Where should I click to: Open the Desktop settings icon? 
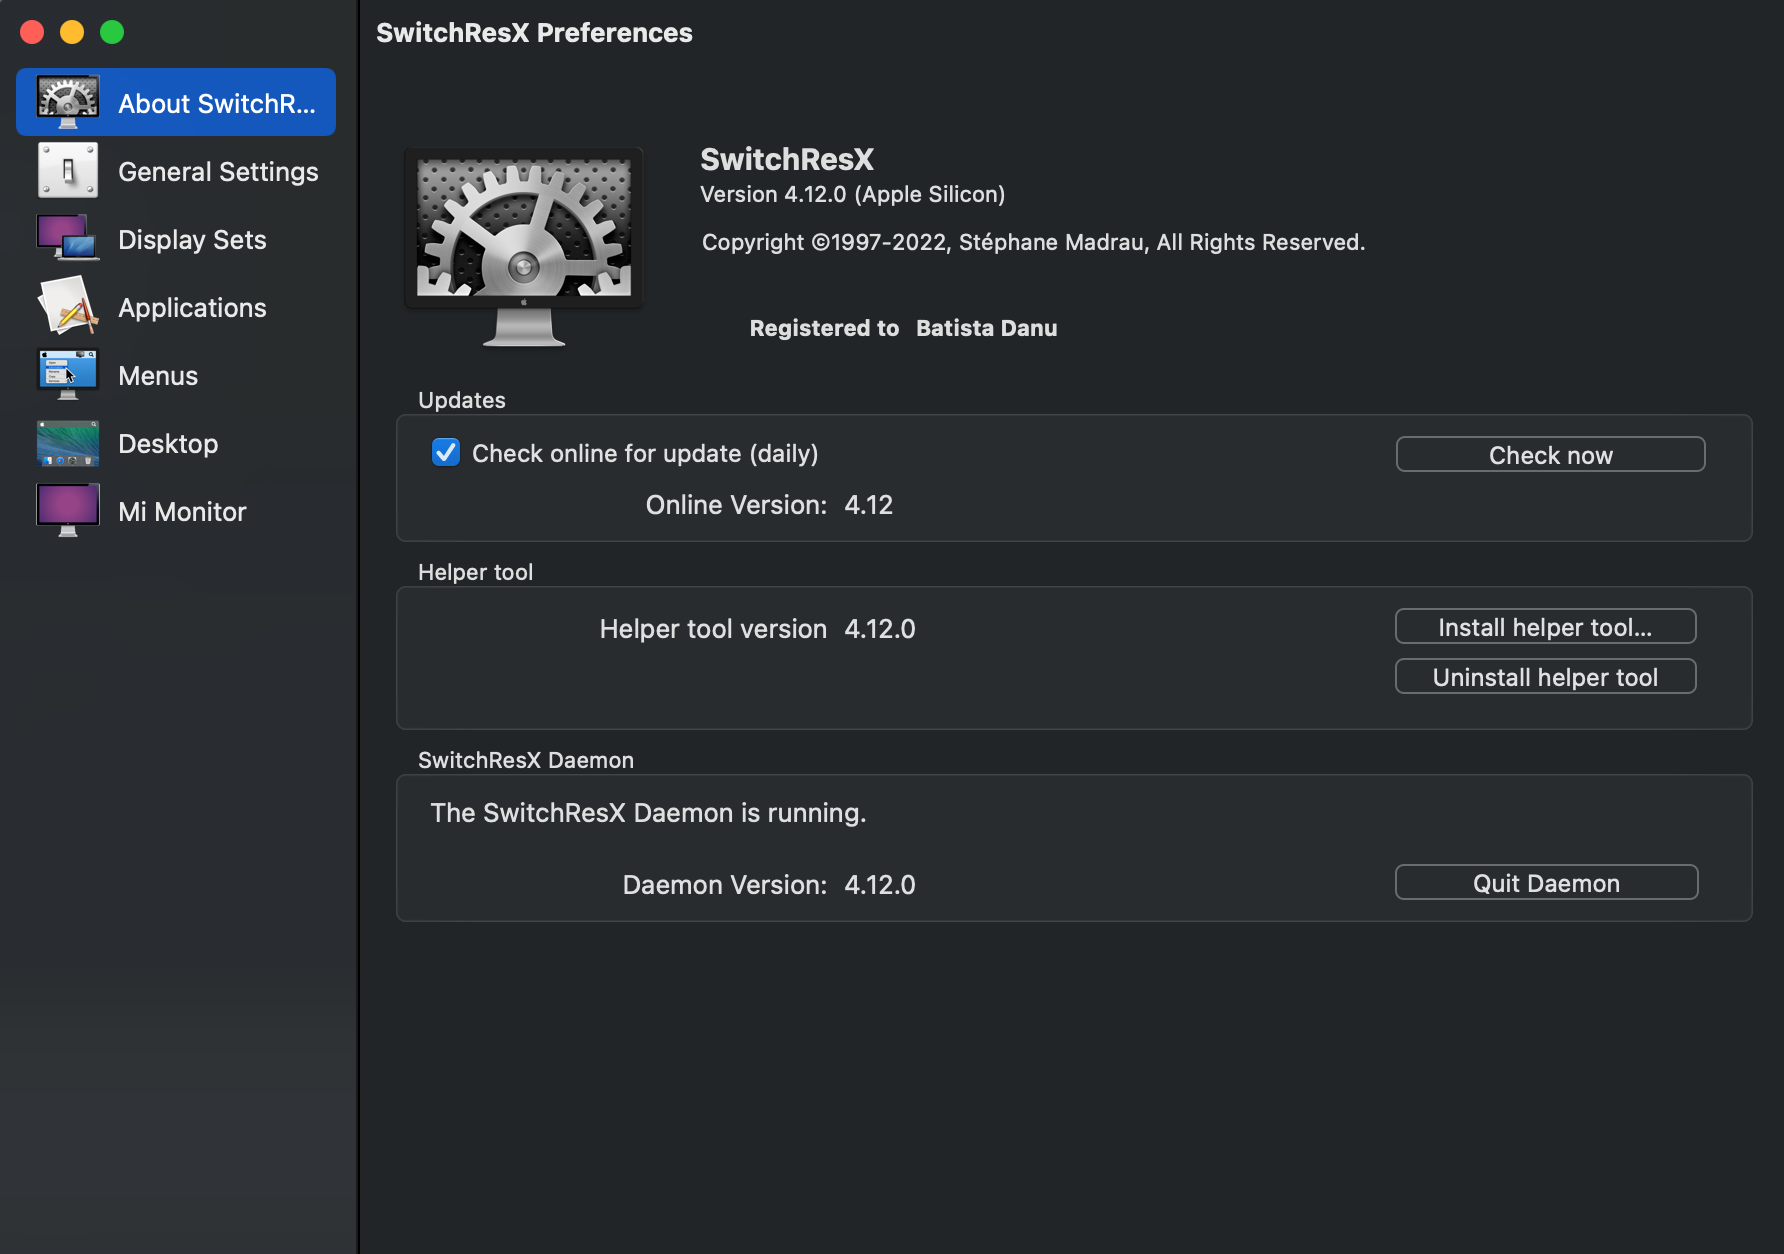click(x=67, y=442)
